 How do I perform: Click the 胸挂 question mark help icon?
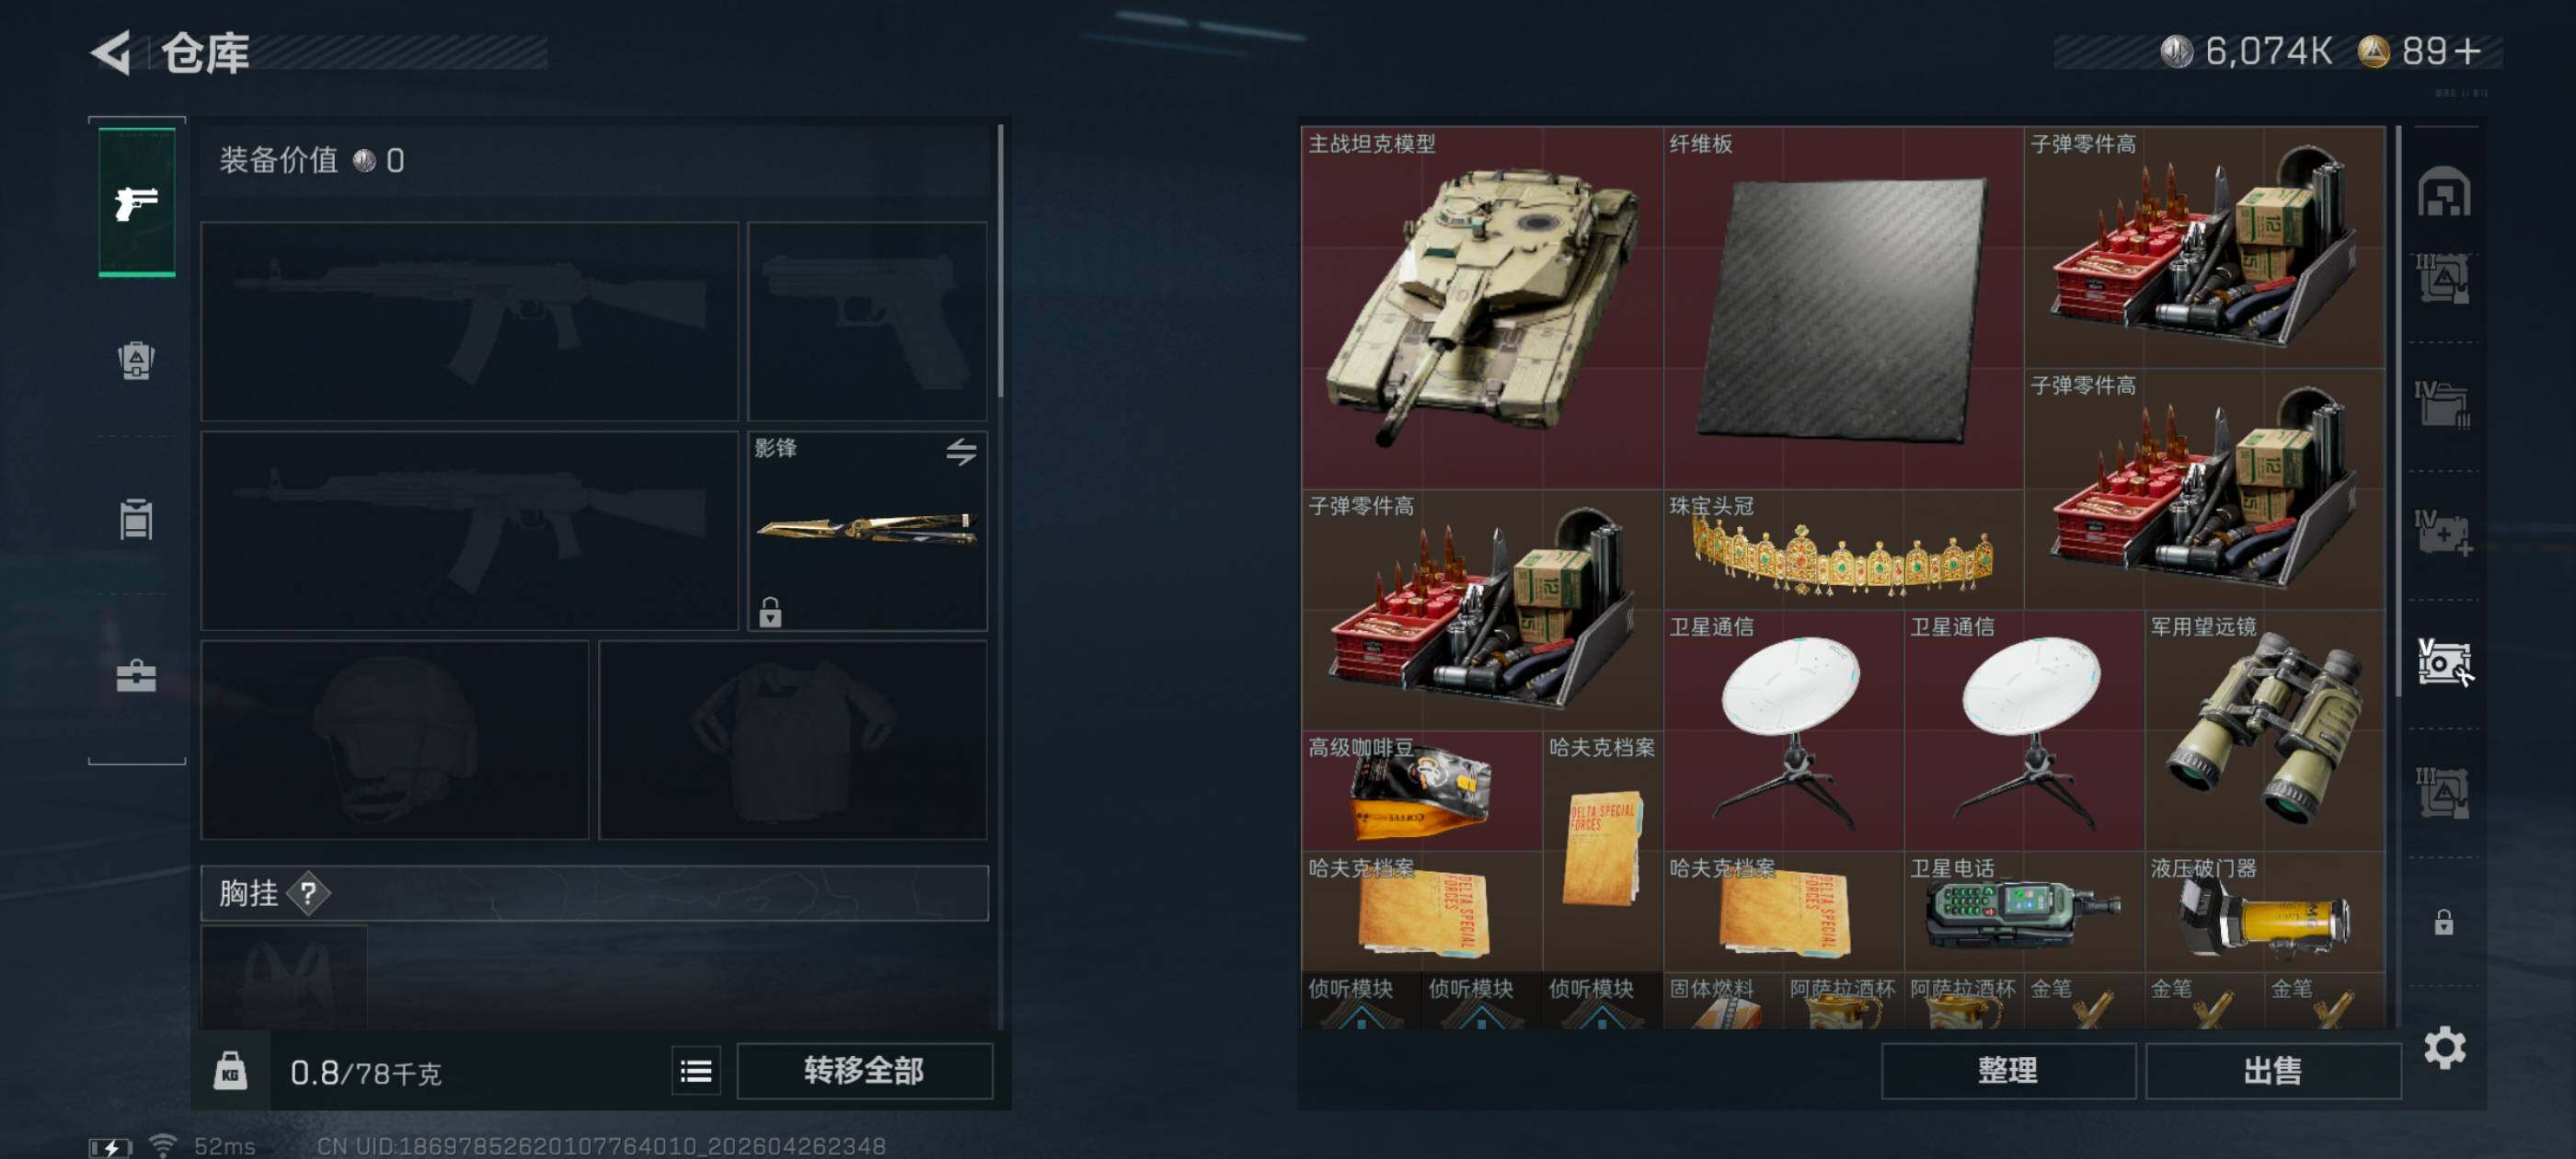(x=308, y=893)
